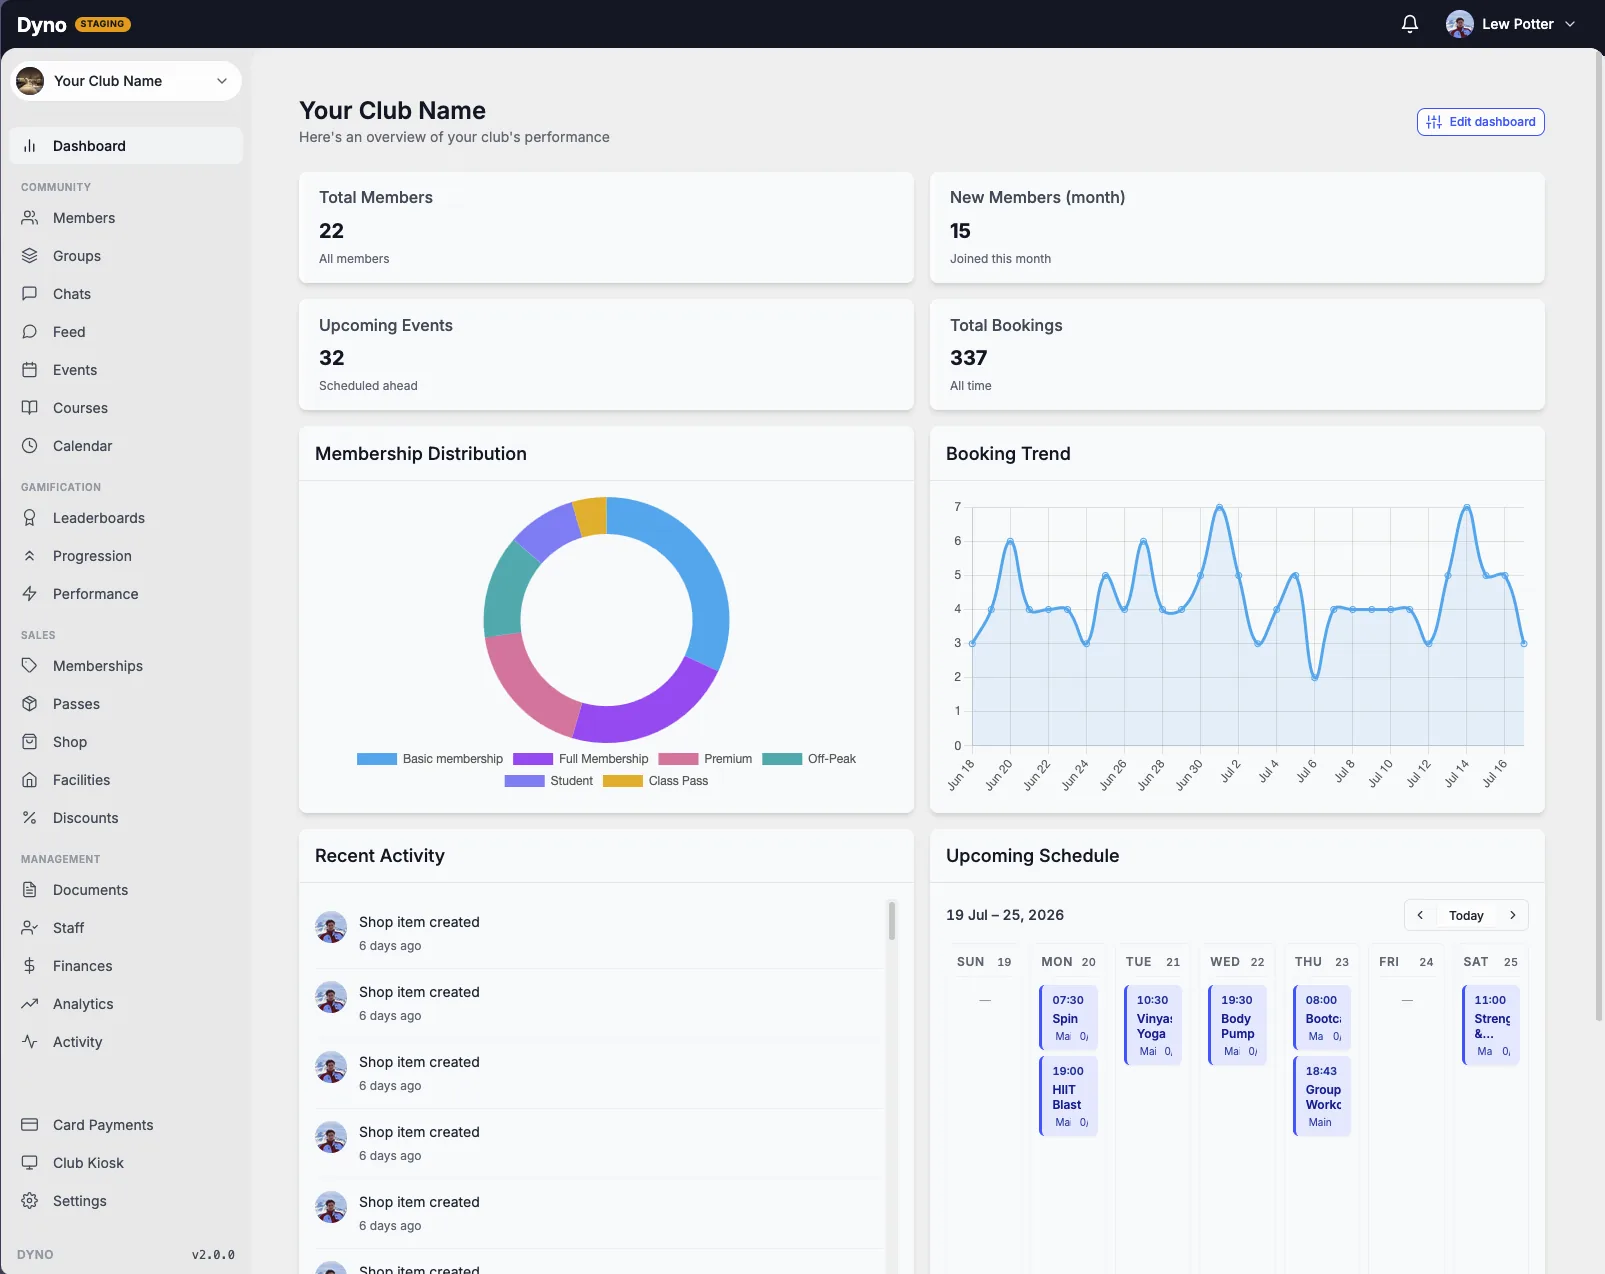Open the 07:30 Spin class event

coord(1069,1017)
